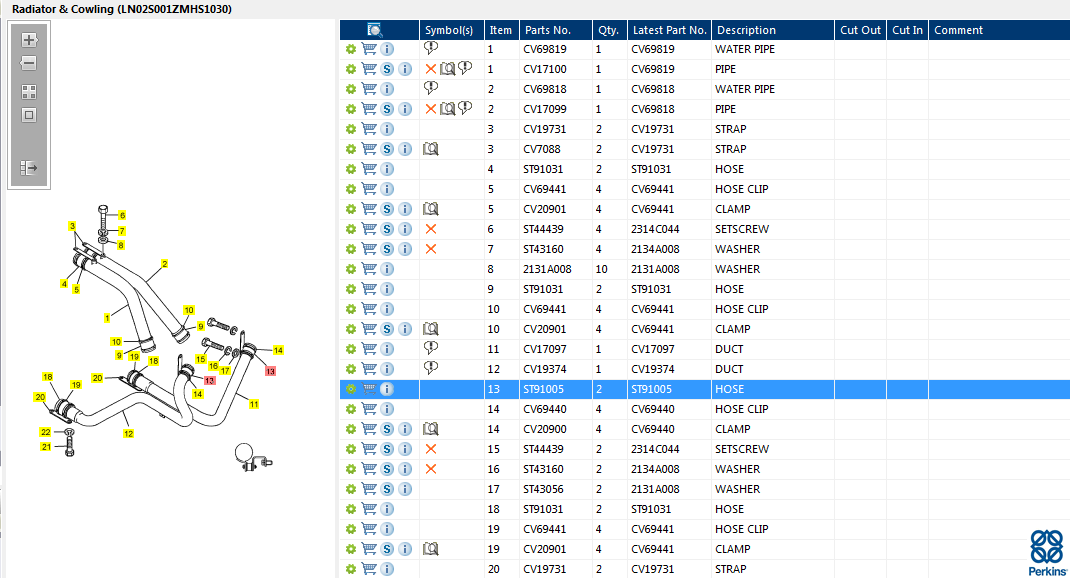Add CV69441 item 5 HOSE CLIP to cart
This screenshot has height=578, width=1070.
(368, 189)
